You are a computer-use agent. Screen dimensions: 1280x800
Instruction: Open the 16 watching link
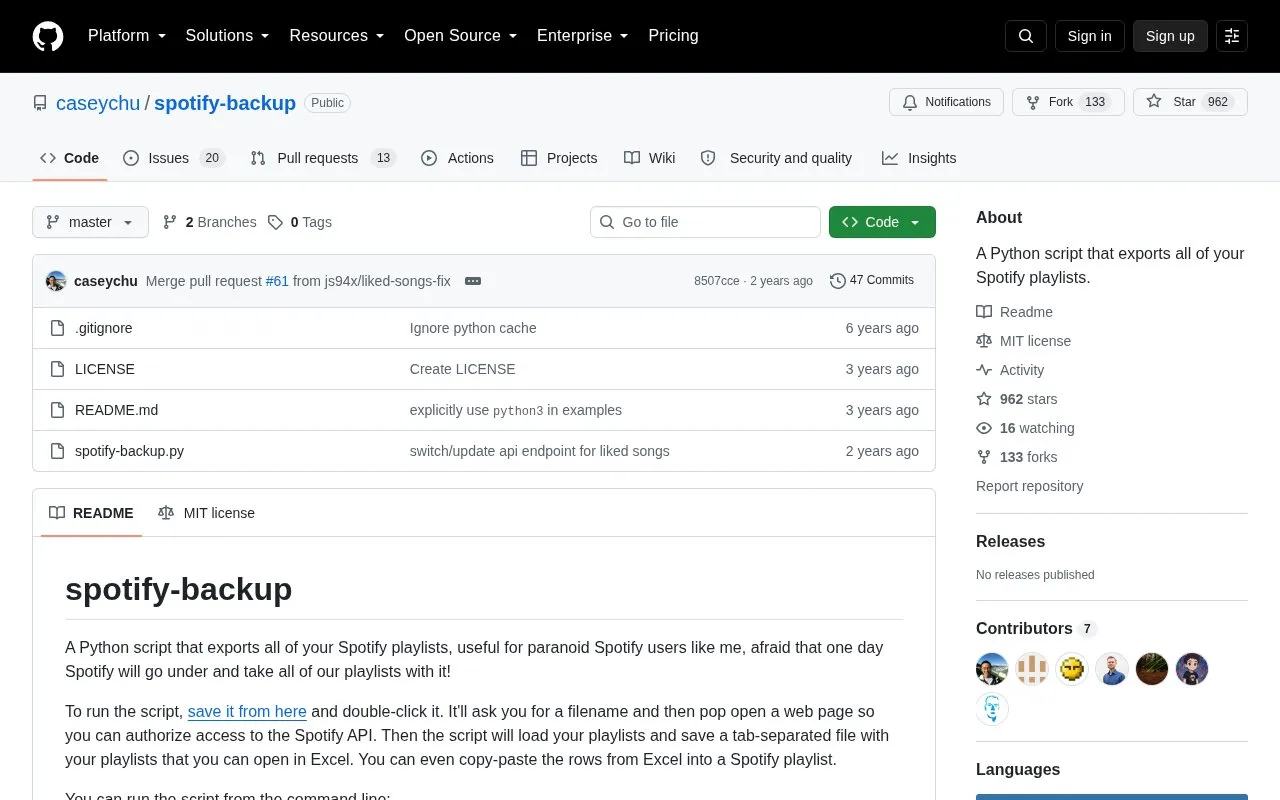[x=1025, y=428]
